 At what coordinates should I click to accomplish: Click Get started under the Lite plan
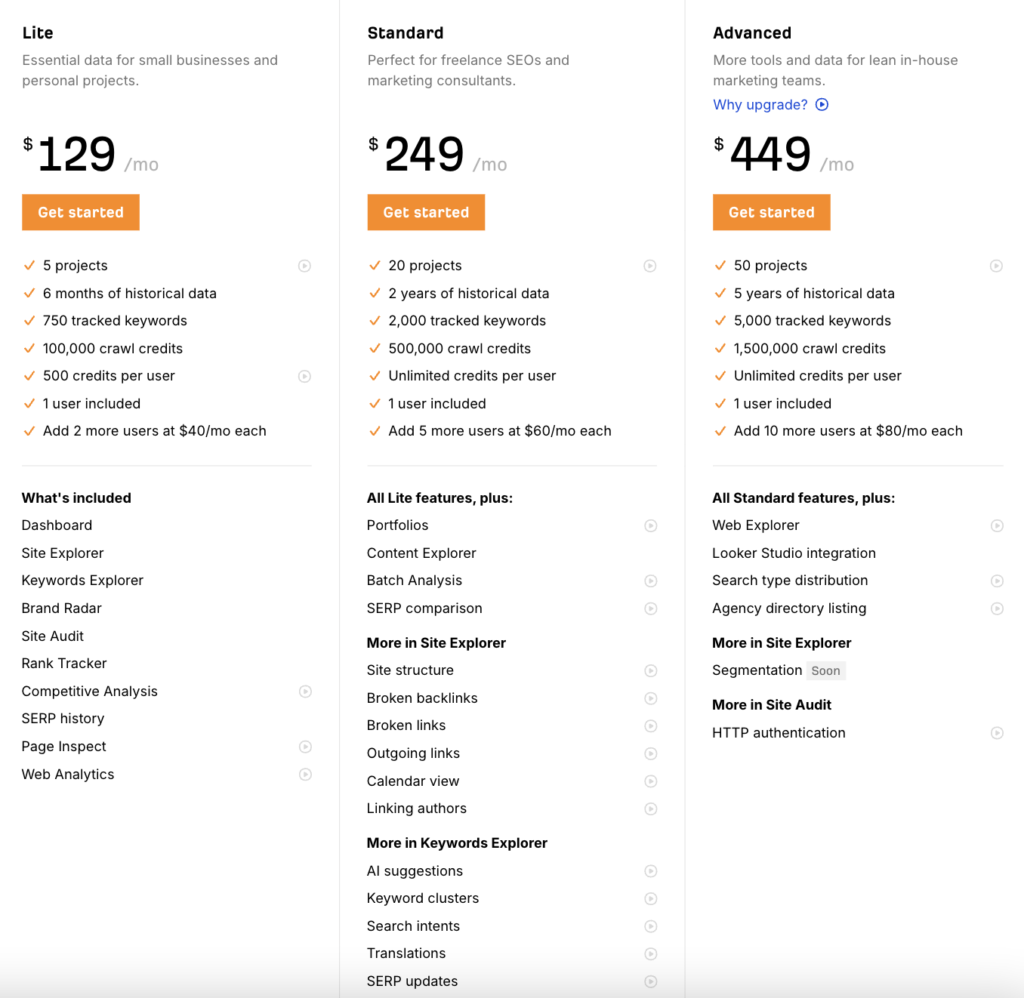(x=80, y=212)
